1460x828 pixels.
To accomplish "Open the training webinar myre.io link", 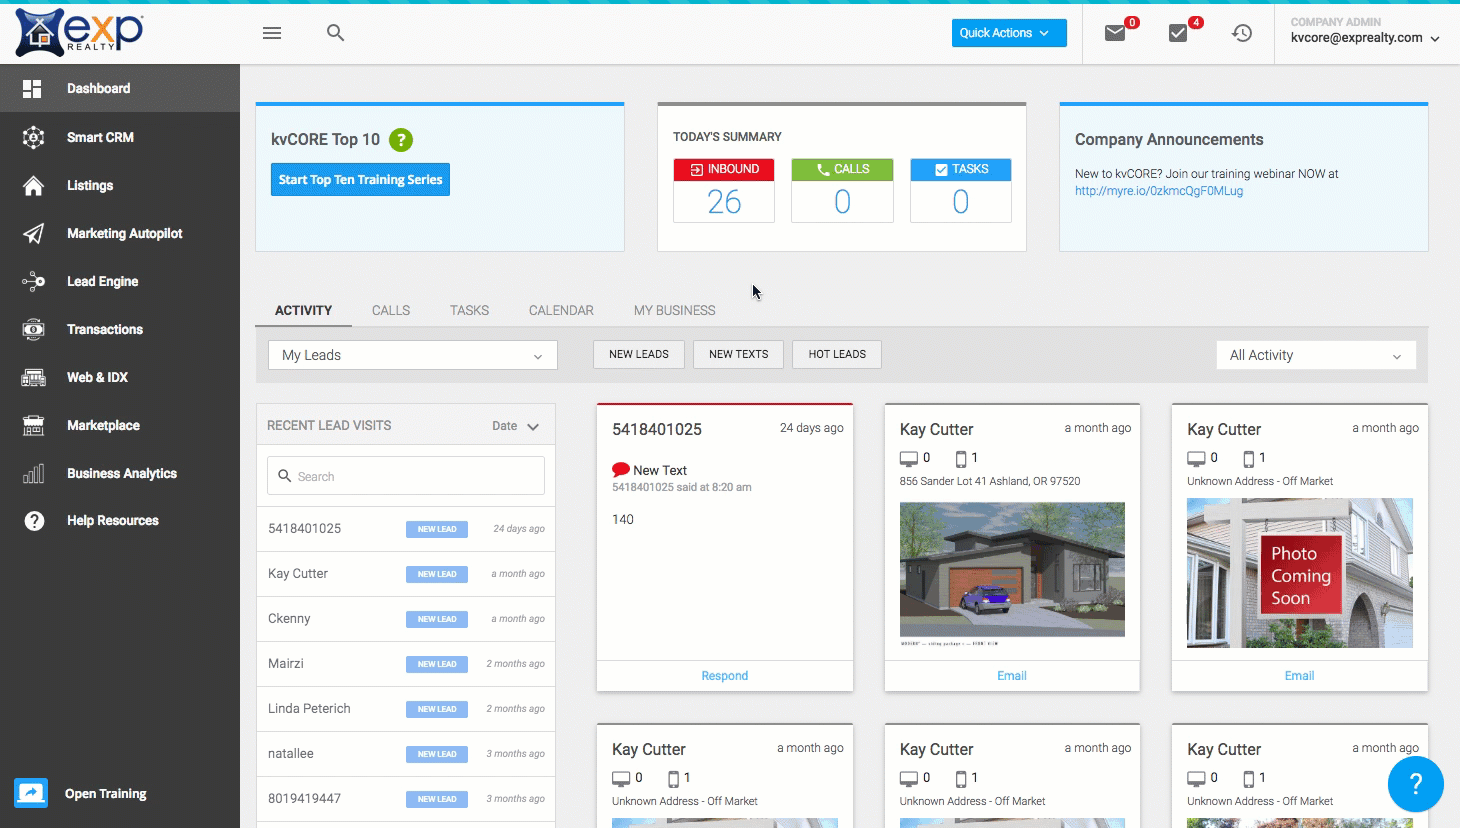I will [1159, 191].
